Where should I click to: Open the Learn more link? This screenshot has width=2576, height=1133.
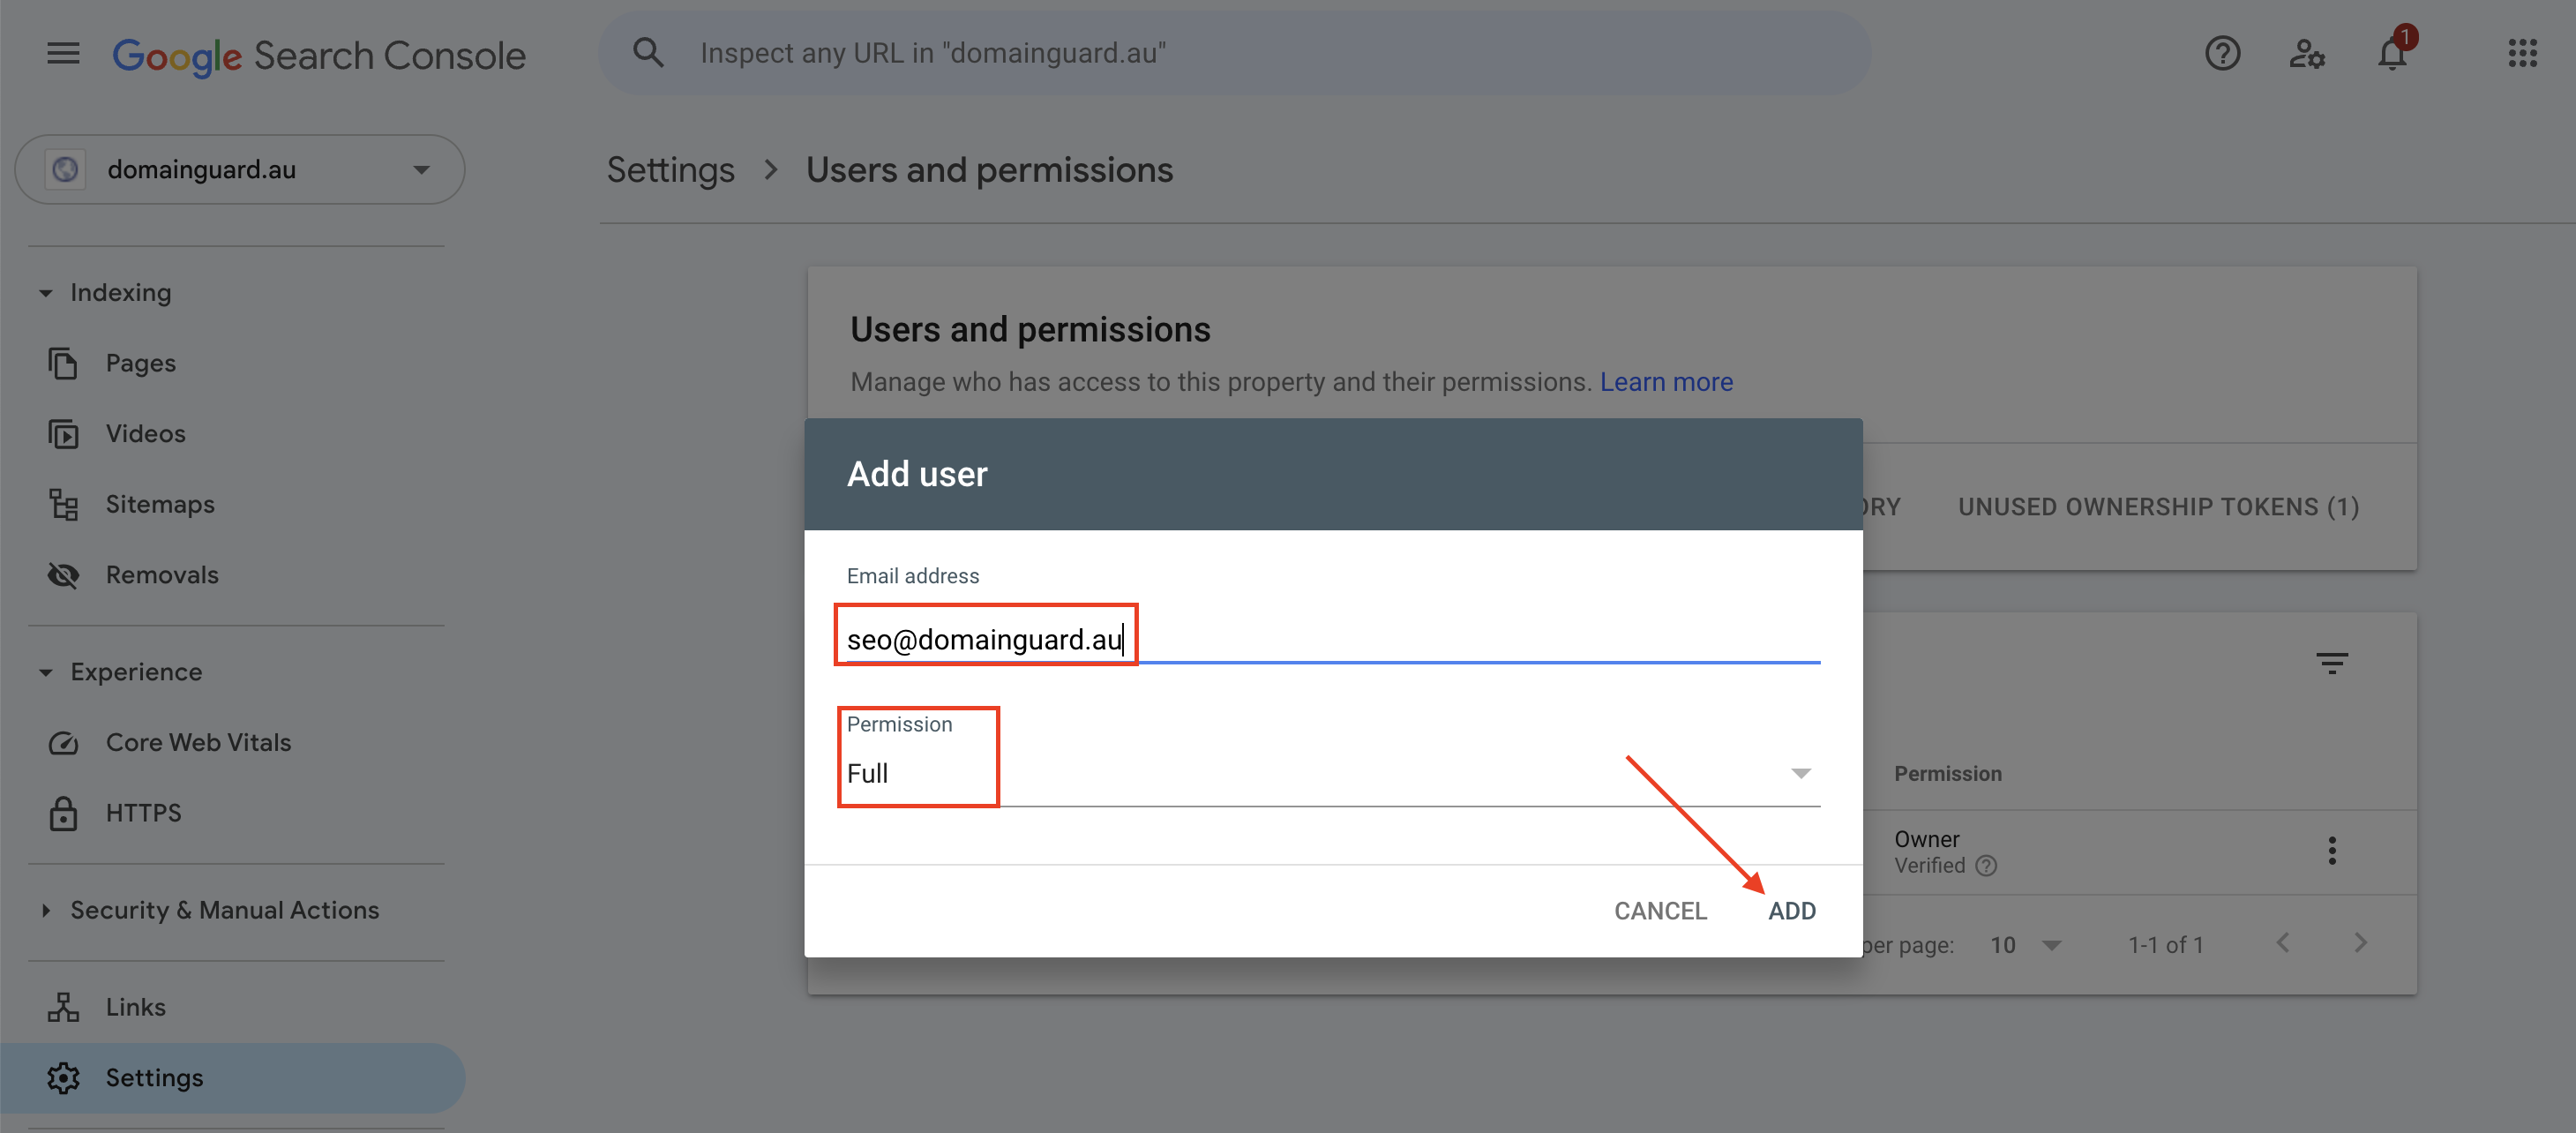(x=1666, y=382)
